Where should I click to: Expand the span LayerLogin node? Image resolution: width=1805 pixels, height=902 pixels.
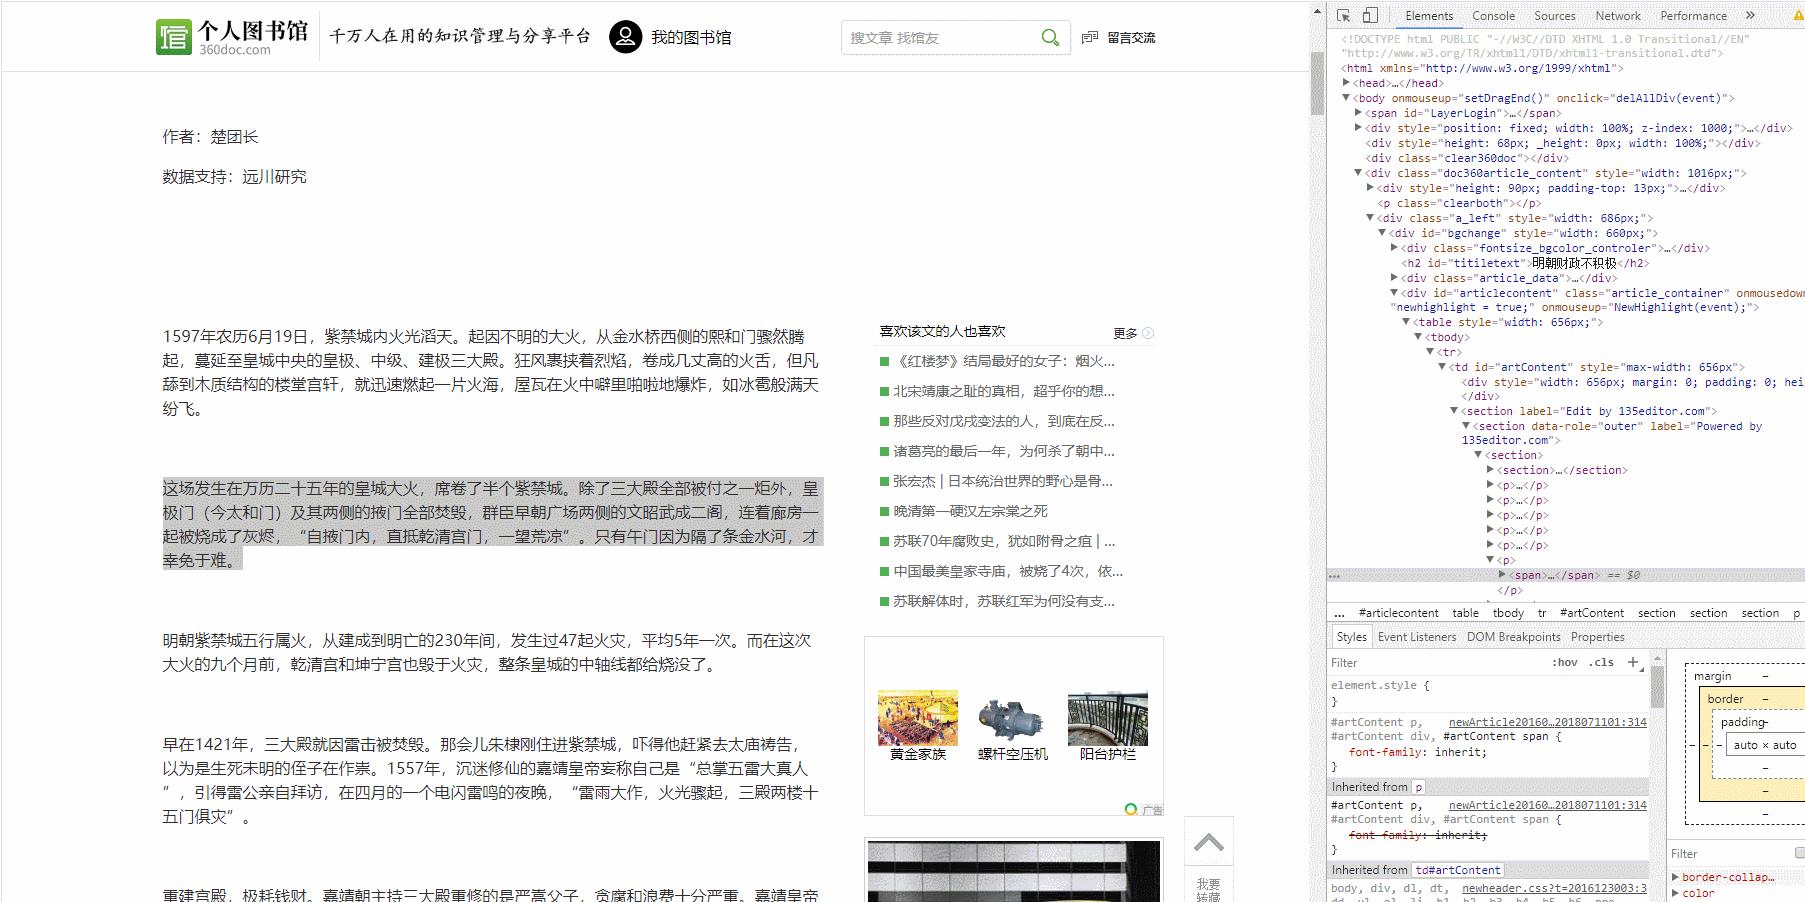click(1357, 113)
